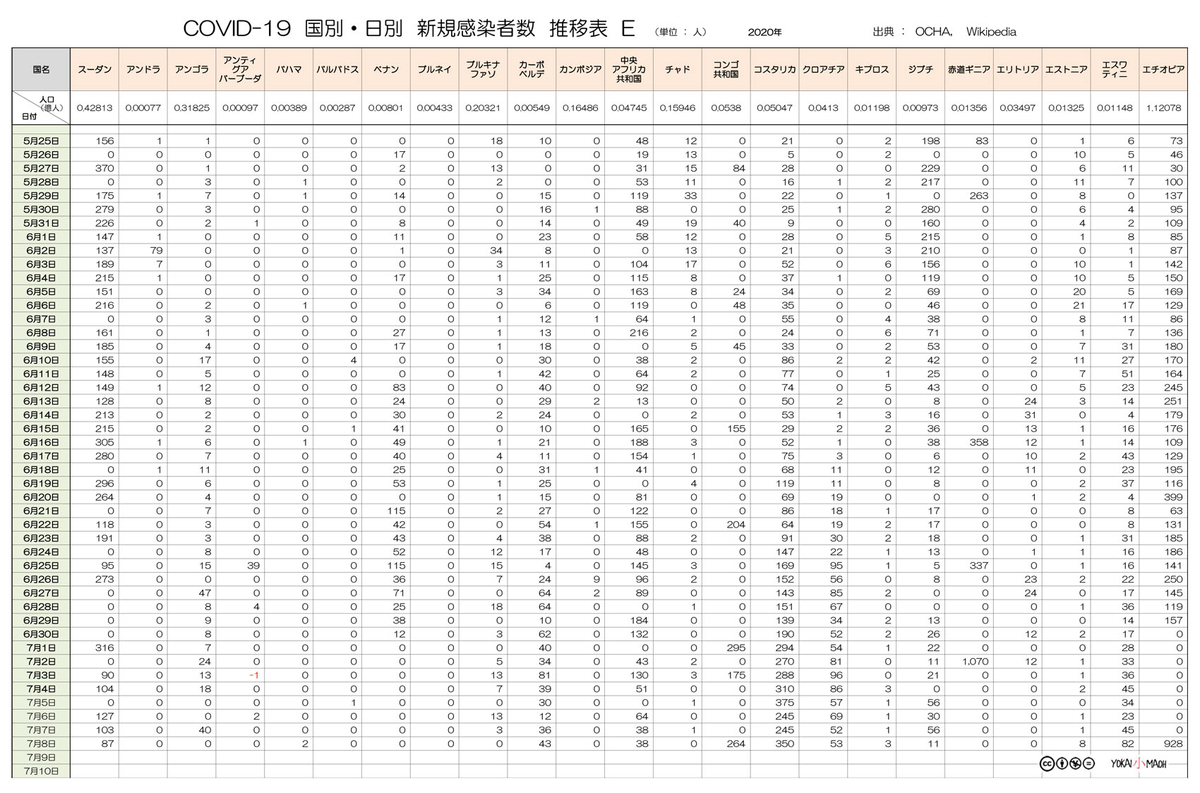Screen dimensions: 1200x793
Task: Click the 赤道ギニア column header
Action: tap(970, 70)
